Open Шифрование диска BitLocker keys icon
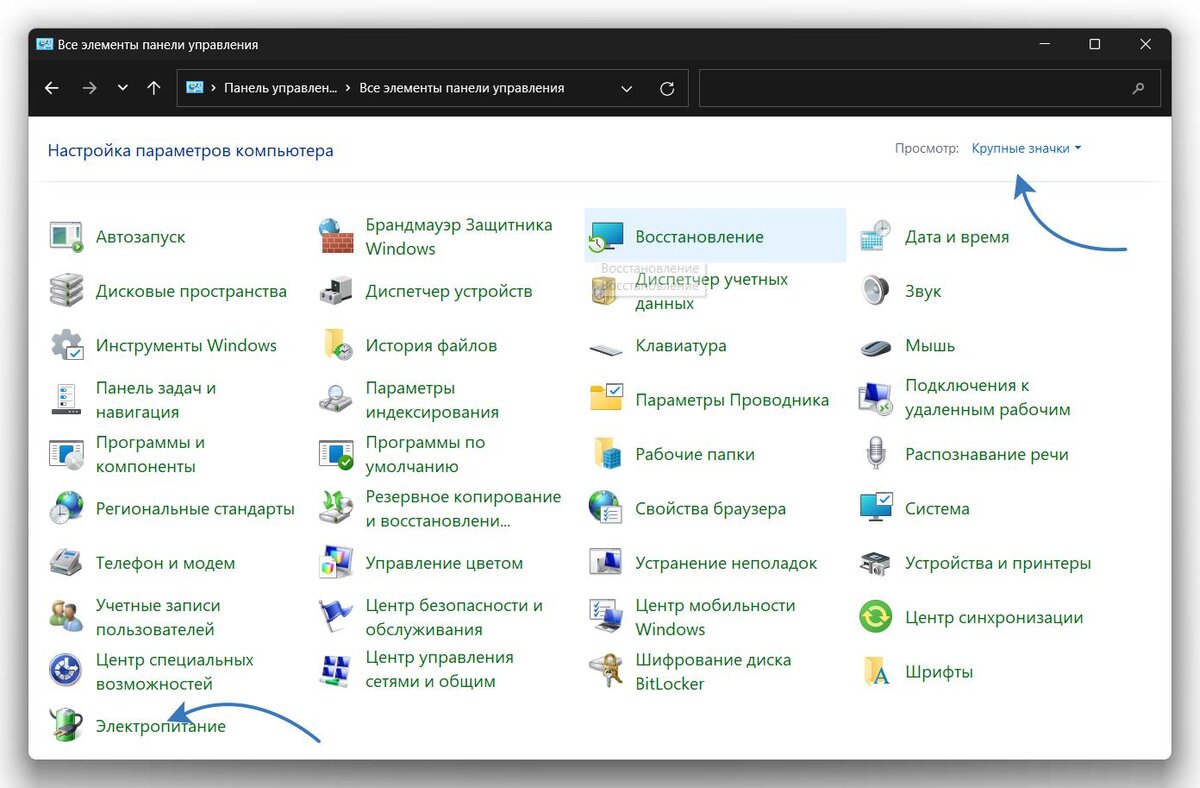1200x788 pixels. pyautogui.click(x=606, y=671)
